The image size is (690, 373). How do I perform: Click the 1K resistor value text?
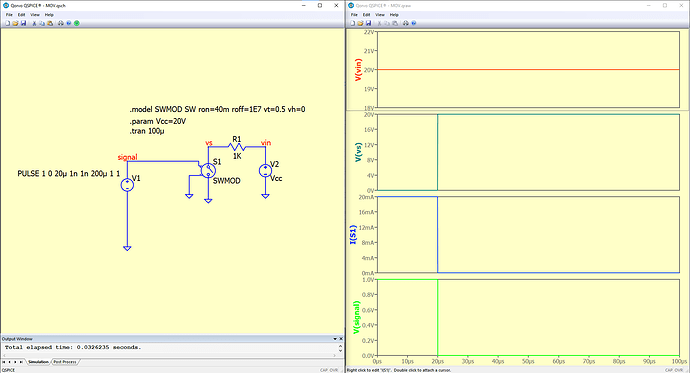[237, 156]
